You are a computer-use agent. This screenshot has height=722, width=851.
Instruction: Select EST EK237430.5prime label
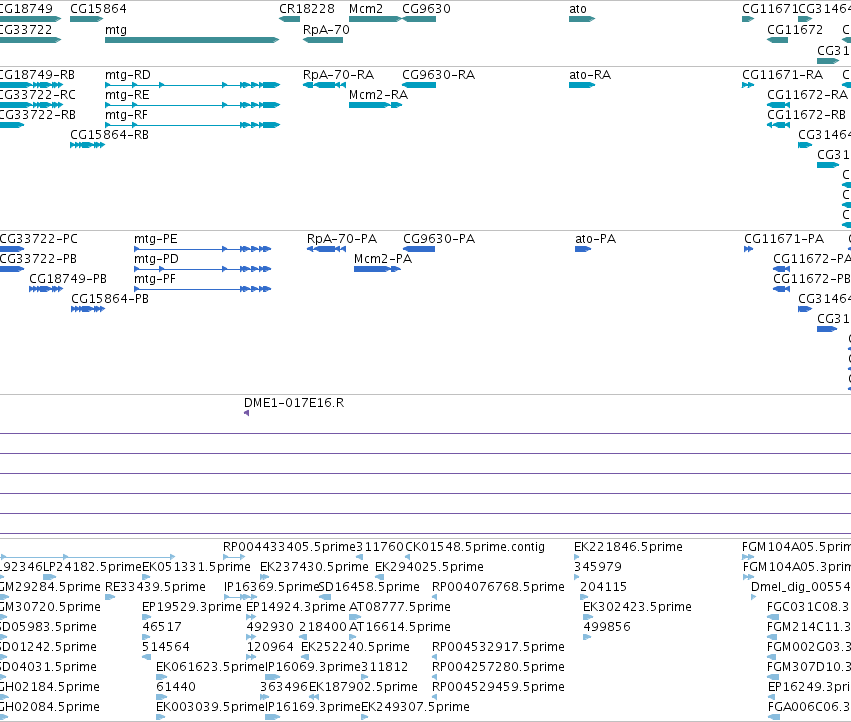coord(314,567)
